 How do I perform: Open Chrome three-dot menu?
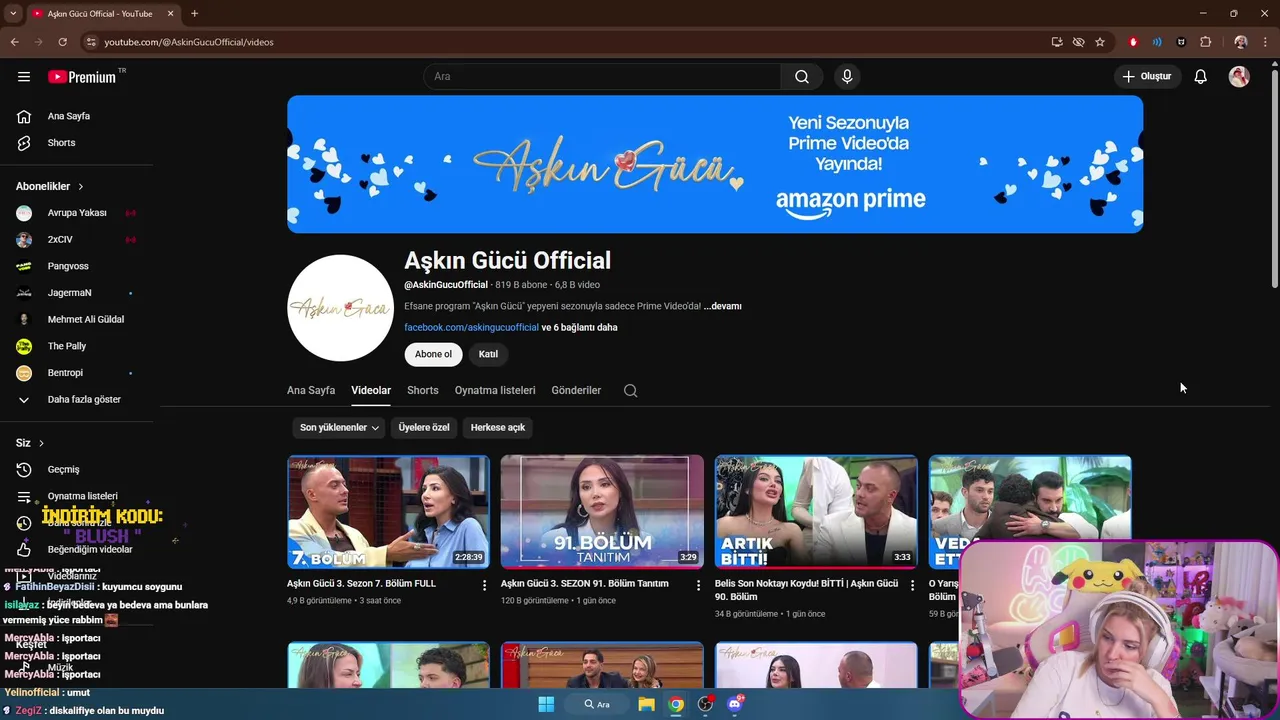click(1266, 42)
